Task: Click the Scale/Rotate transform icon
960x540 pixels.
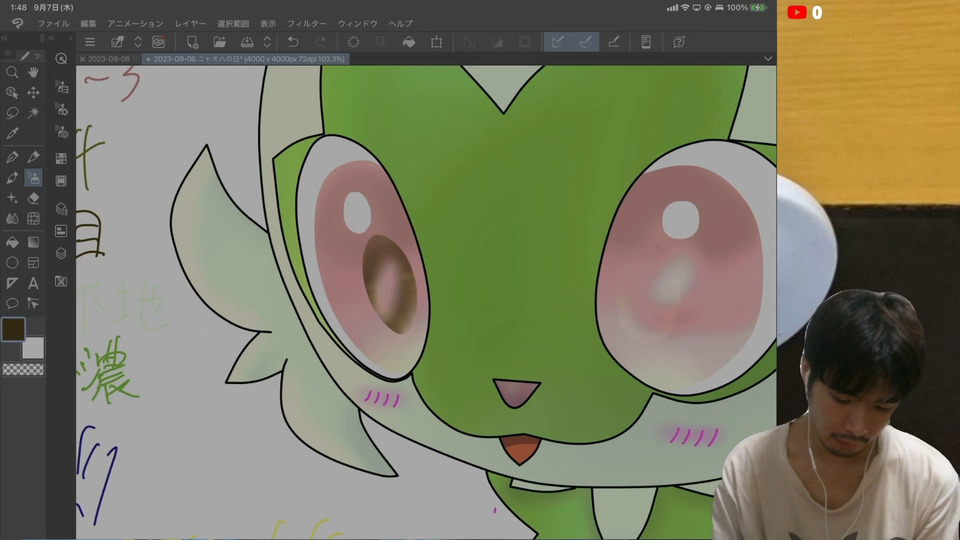Action: pos(436,42)
